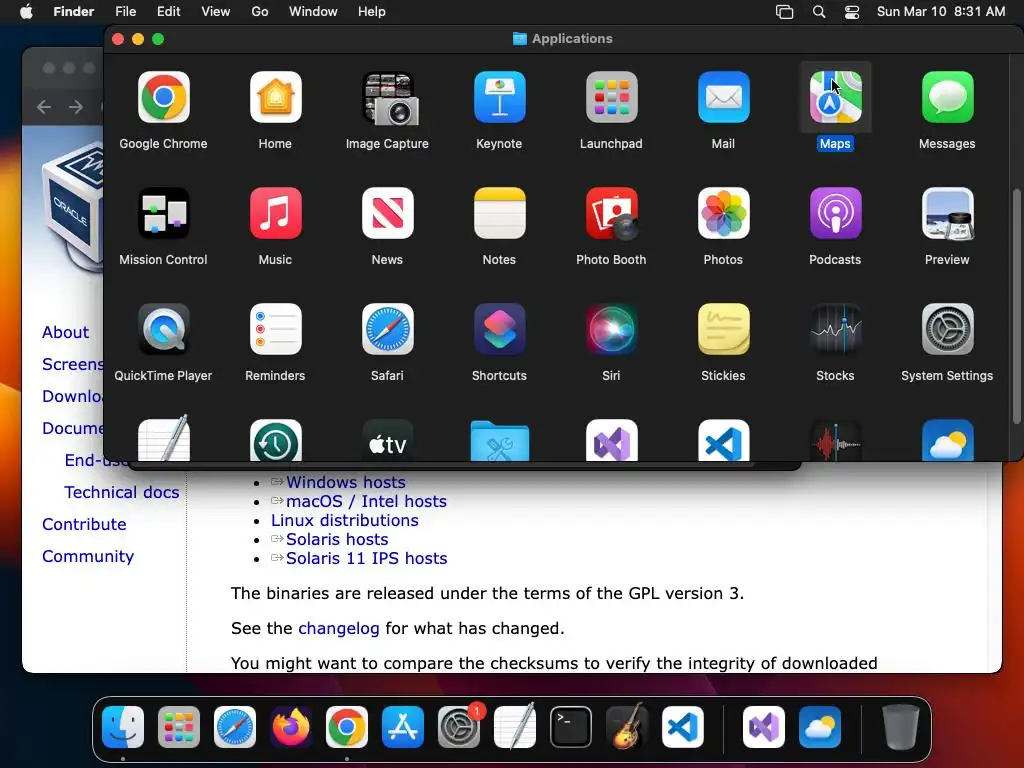
Task: Click the Community sidebar link
Action: coord(88,556)
